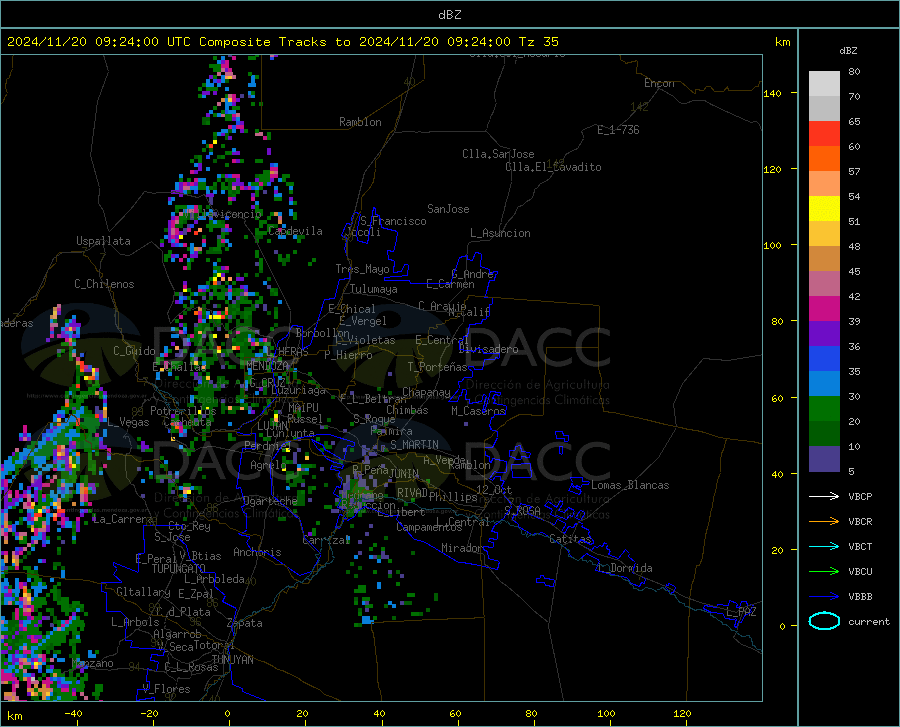Click the 'E_1-736' map label

pyautogui.click(x=618, y=130)
